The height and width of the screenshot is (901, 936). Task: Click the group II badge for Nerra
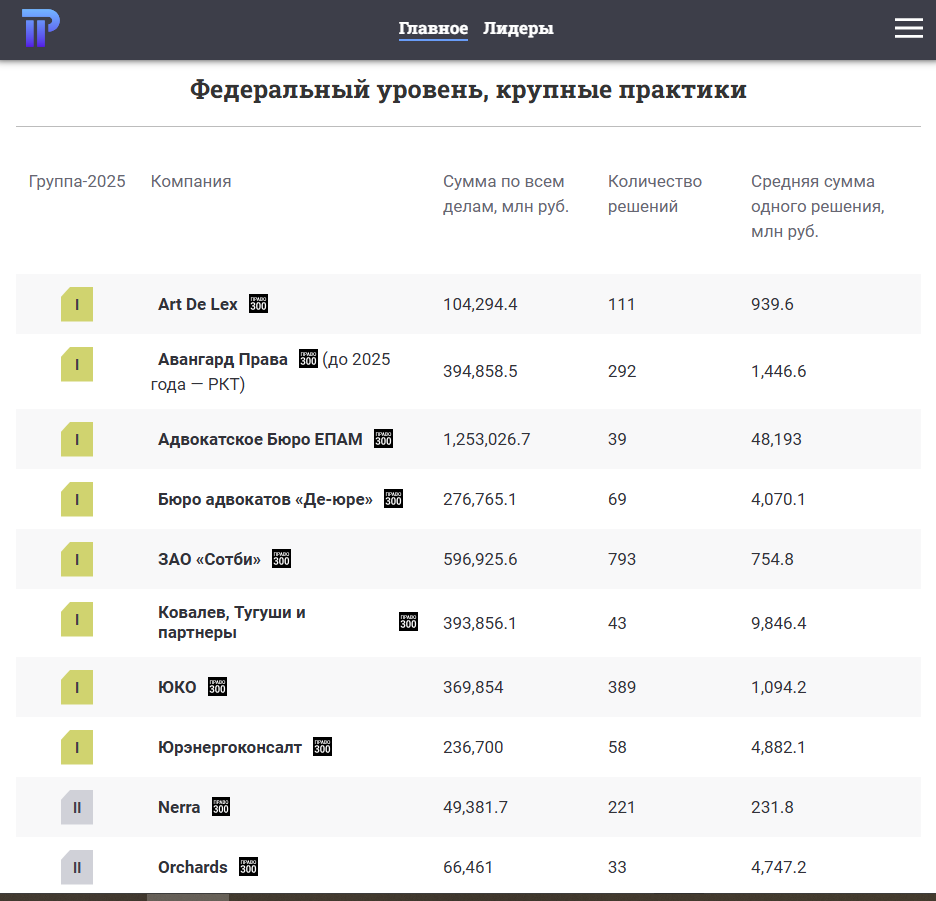click(x=77, y=807)
